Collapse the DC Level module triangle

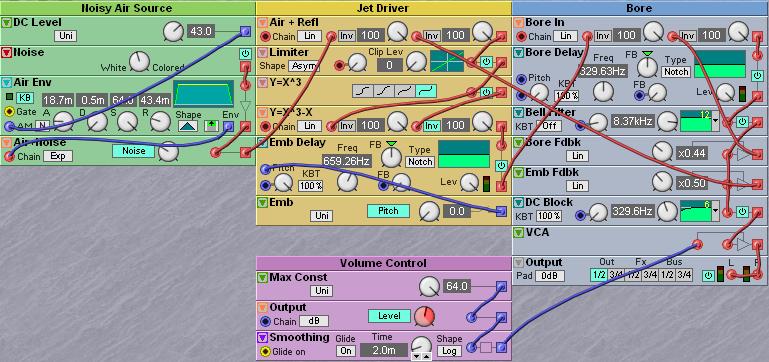point(6,23)
